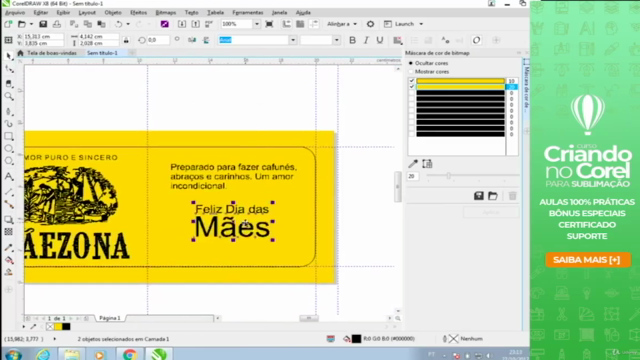Screen dimensions: 640x360
Task: Open the Efeitos menu
Action: tap(138, 13)
